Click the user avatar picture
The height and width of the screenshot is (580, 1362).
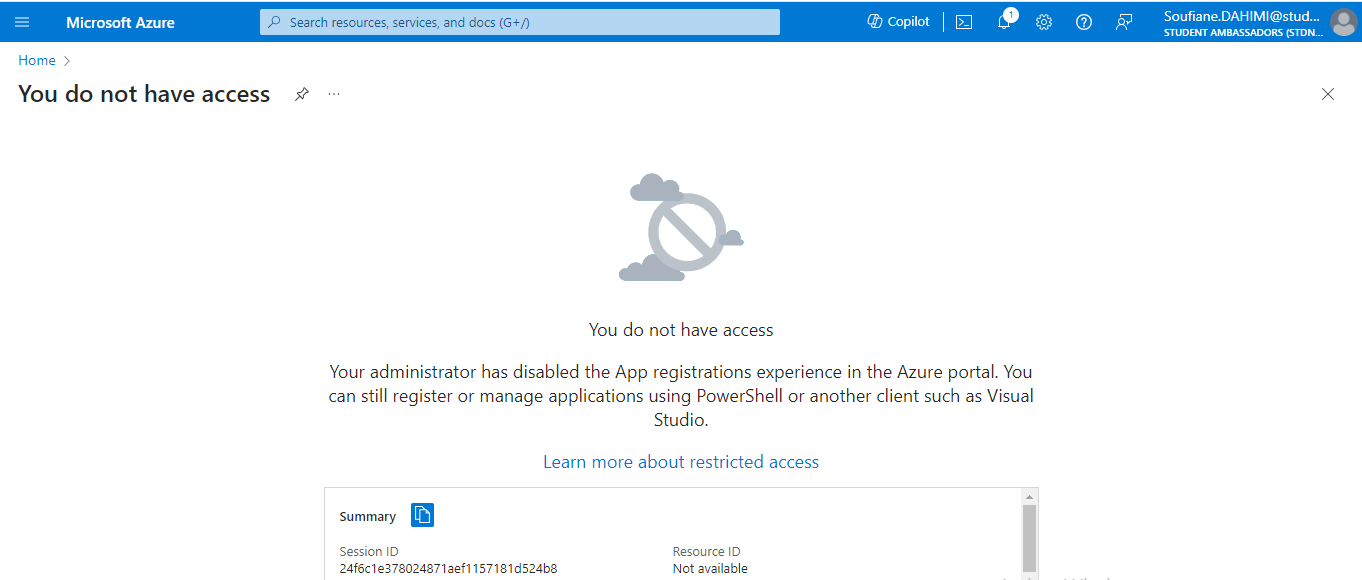click(x=1343, y=22)
